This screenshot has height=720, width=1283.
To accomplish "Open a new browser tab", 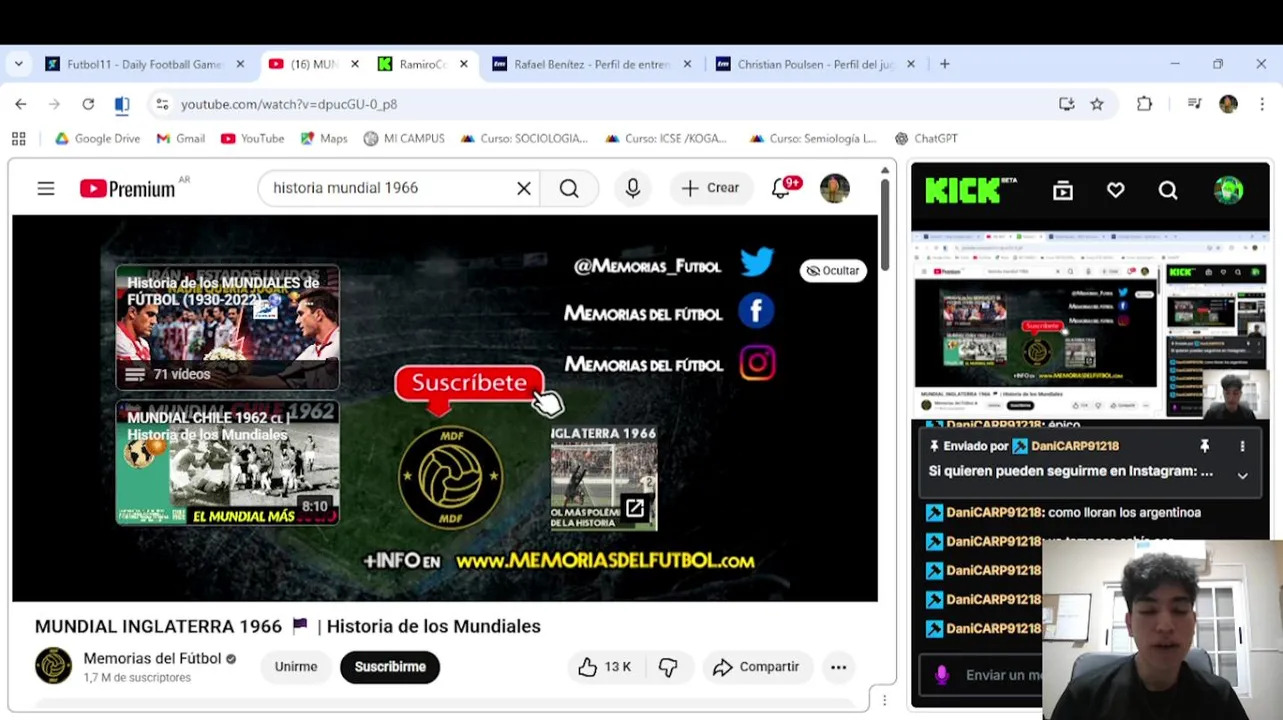I will [x=944, y=64].
